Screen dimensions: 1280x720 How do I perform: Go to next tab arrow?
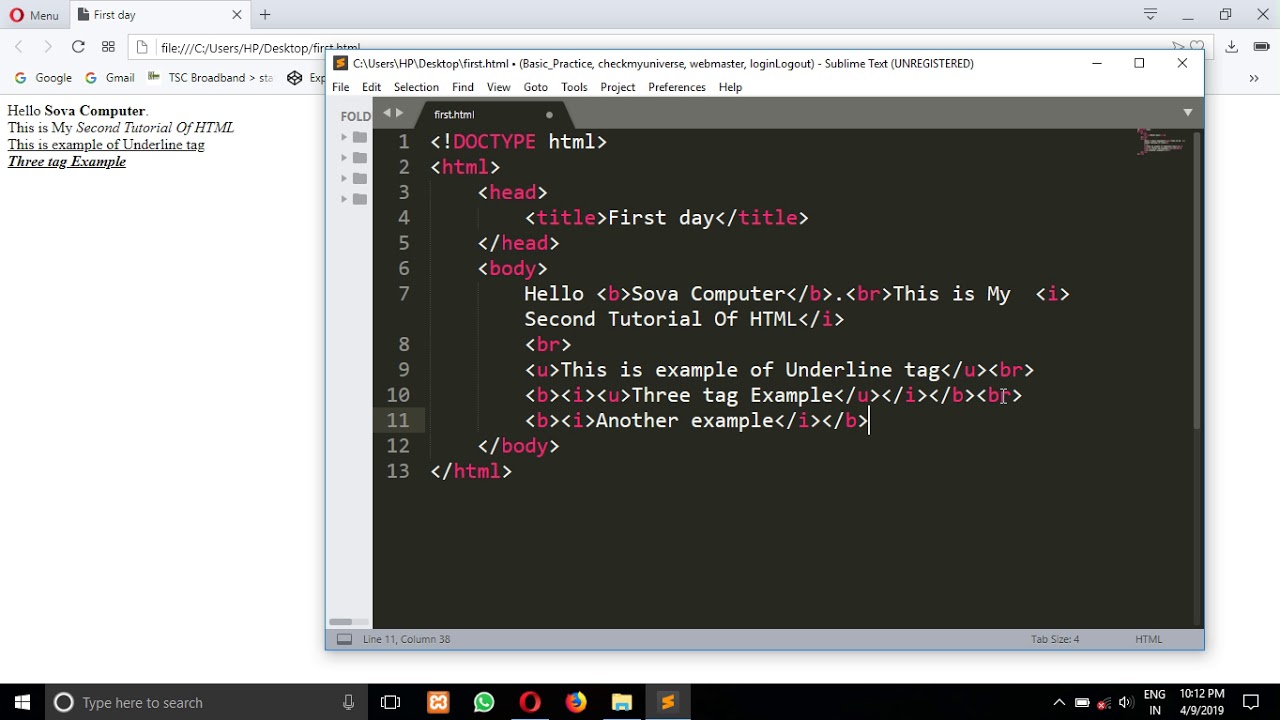tap(400, 113)
